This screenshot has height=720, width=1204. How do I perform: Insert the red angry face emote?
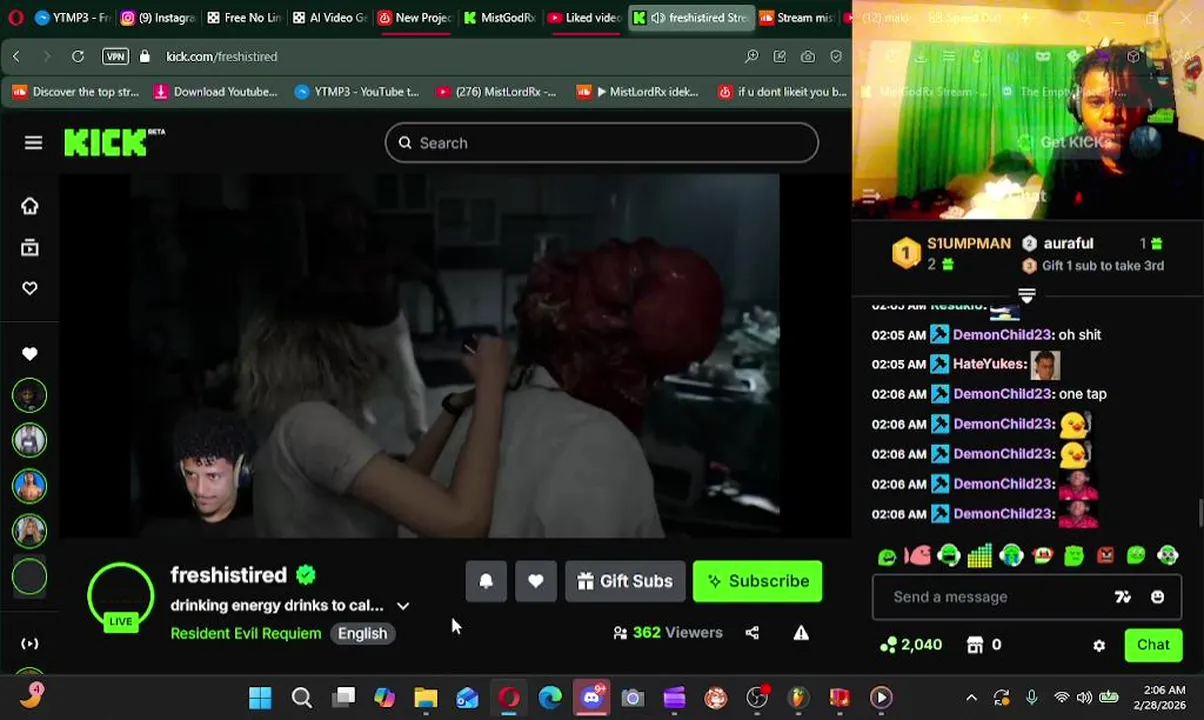[x=1105, y=555]
